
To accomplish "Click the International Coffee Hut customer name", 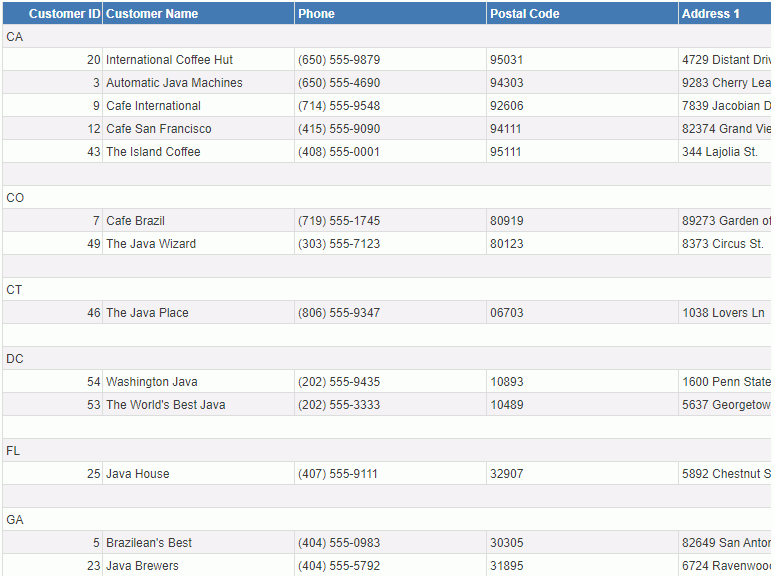I will (x=169, y=60).
